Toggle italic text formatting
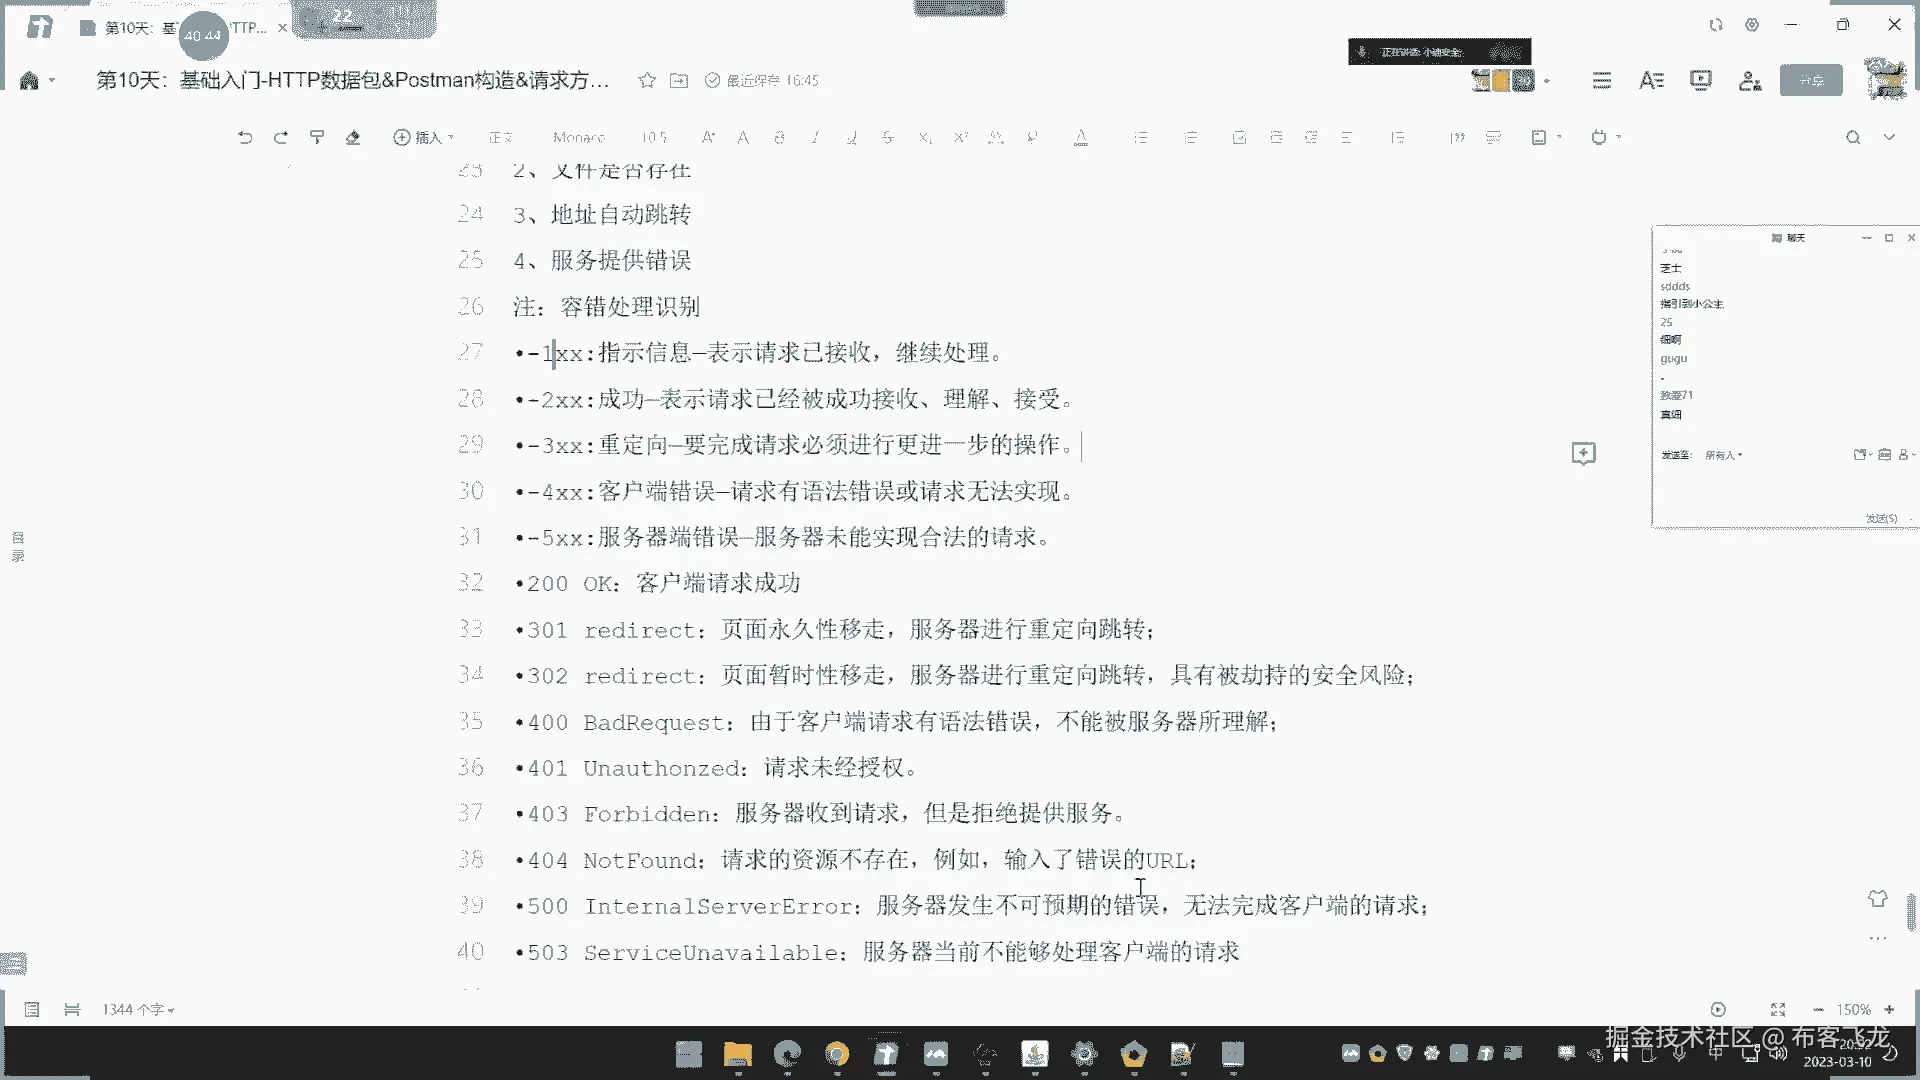The image size is (1920, 1080). [x=815, y=138]
